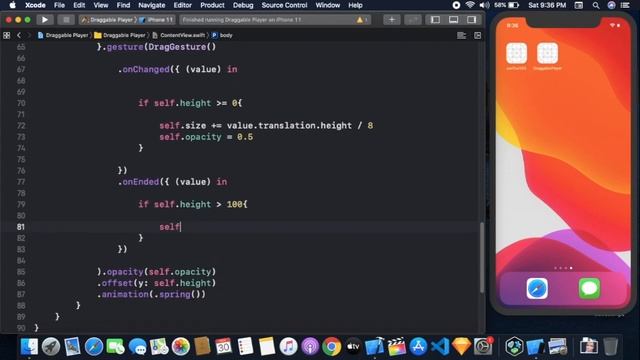
Task: Open Google Chrome from the Dock
Action: click(x=331, y=347)
